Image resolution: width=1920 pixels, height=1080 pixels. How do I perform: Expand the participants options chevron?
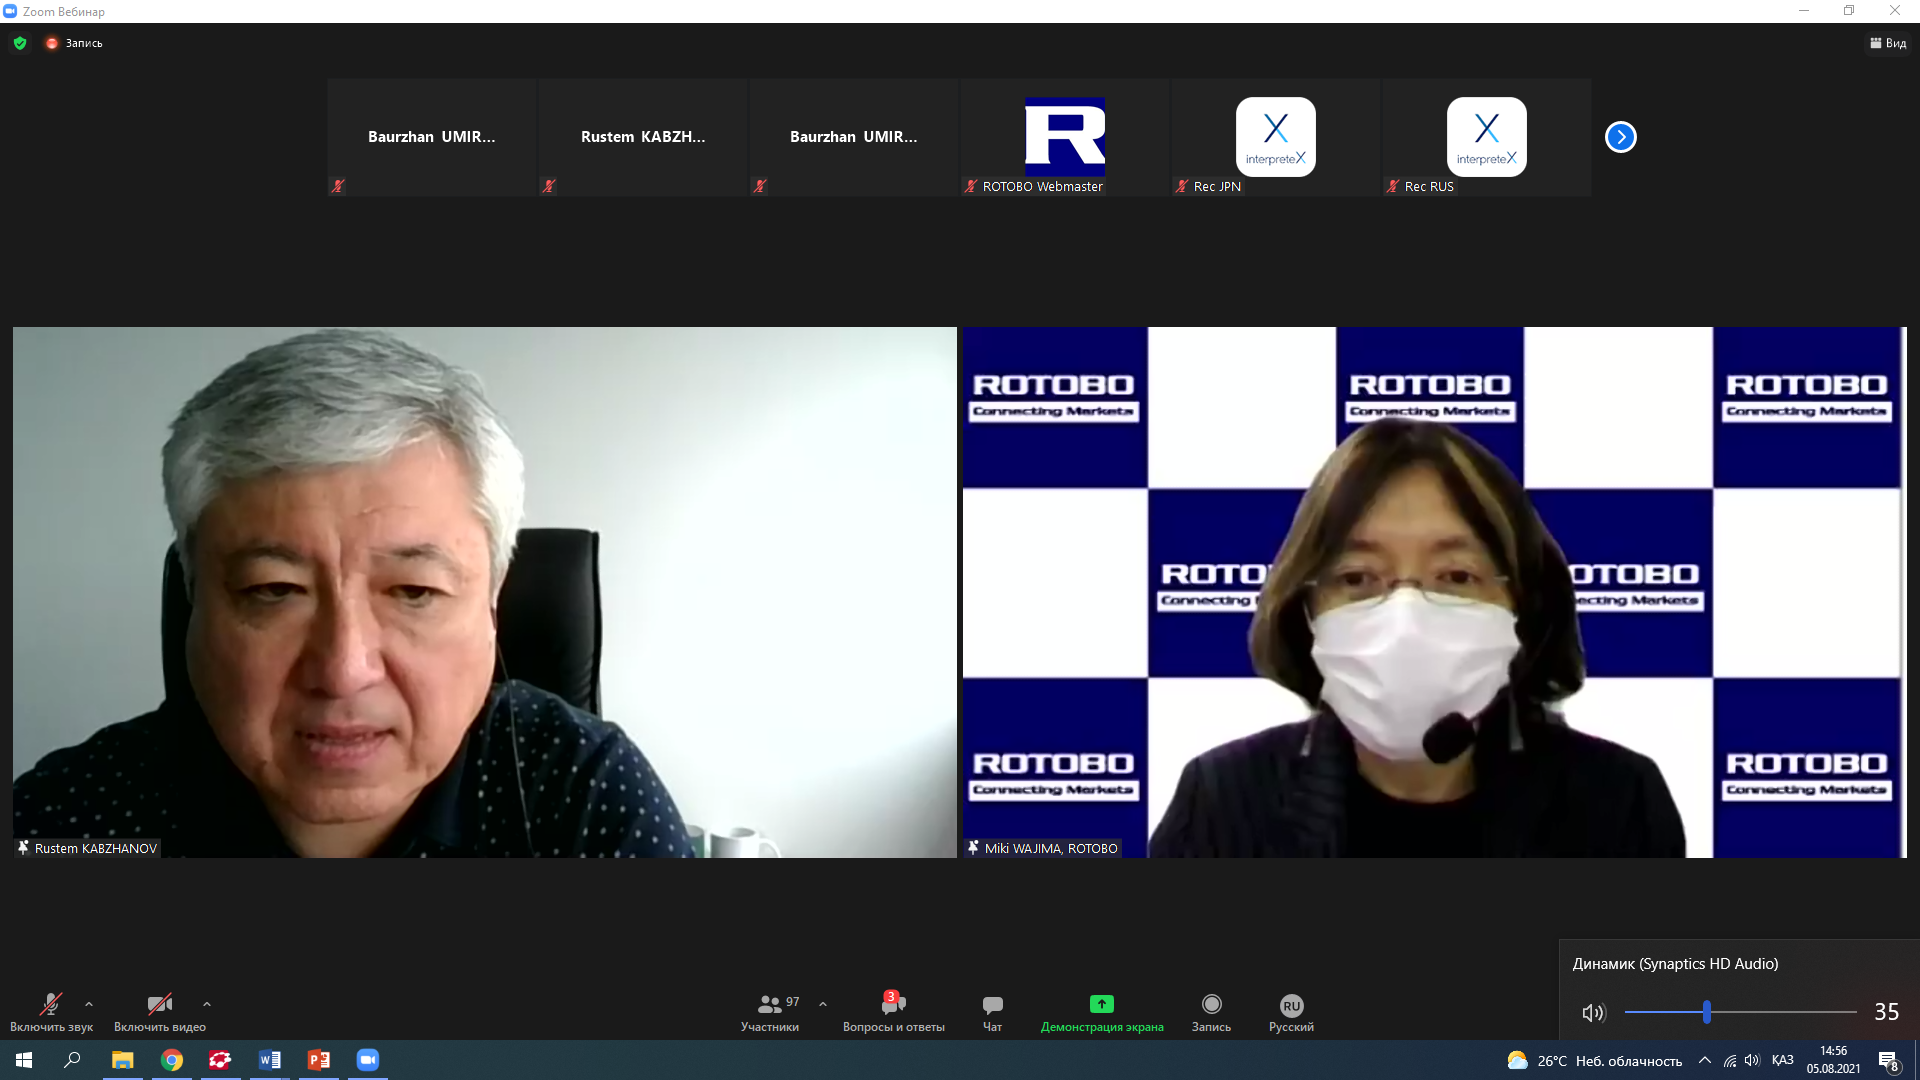click(x=823, y=1004)
